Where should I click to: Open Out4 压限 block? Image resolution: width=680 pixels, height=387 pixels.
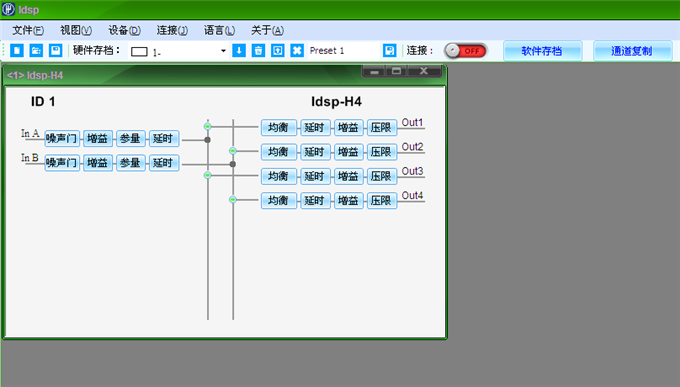[382, 200]
